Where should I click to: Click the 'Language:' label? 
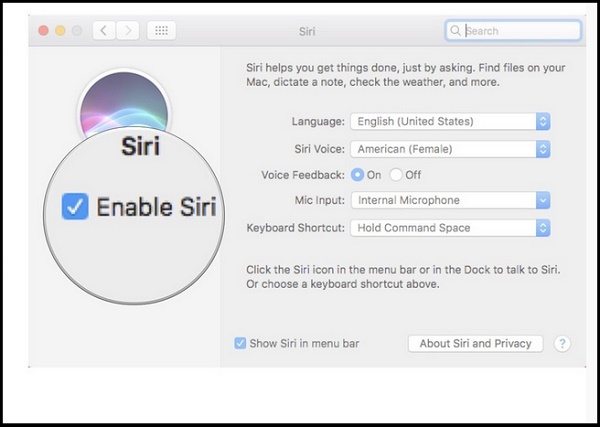(x=318, y=122)
